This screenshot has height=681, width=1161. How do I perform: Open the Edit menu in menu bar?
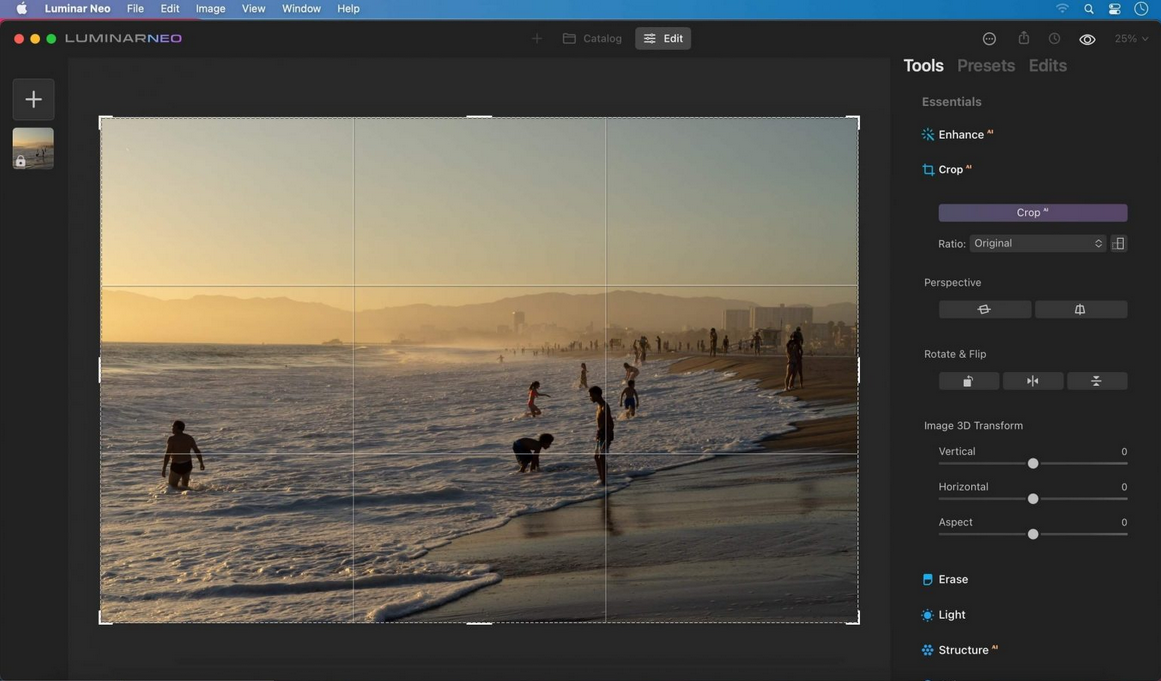[x=170, y=9]
